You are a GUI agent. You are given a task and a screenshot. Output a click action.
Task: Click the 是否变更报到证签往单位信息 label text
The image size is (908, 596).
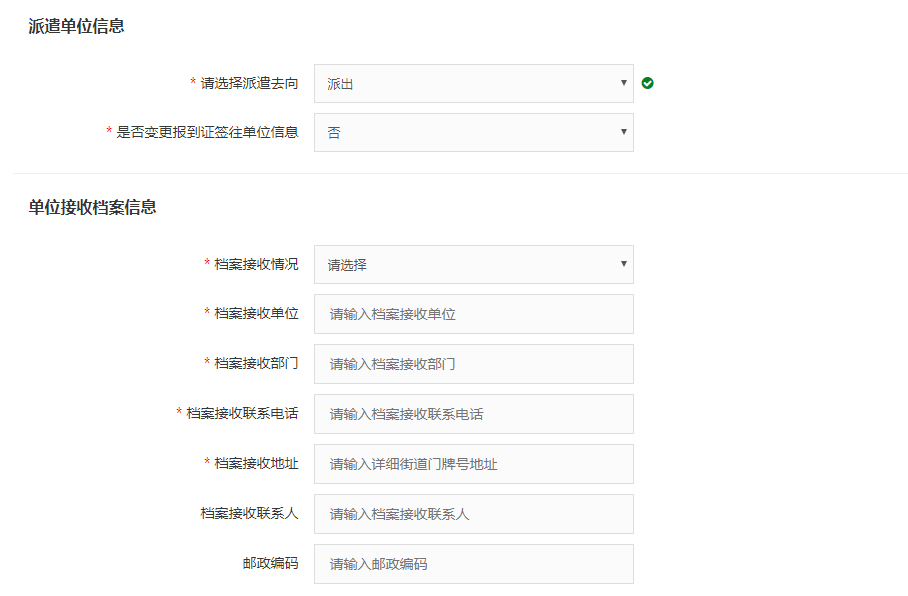click(x=207, y=131)
